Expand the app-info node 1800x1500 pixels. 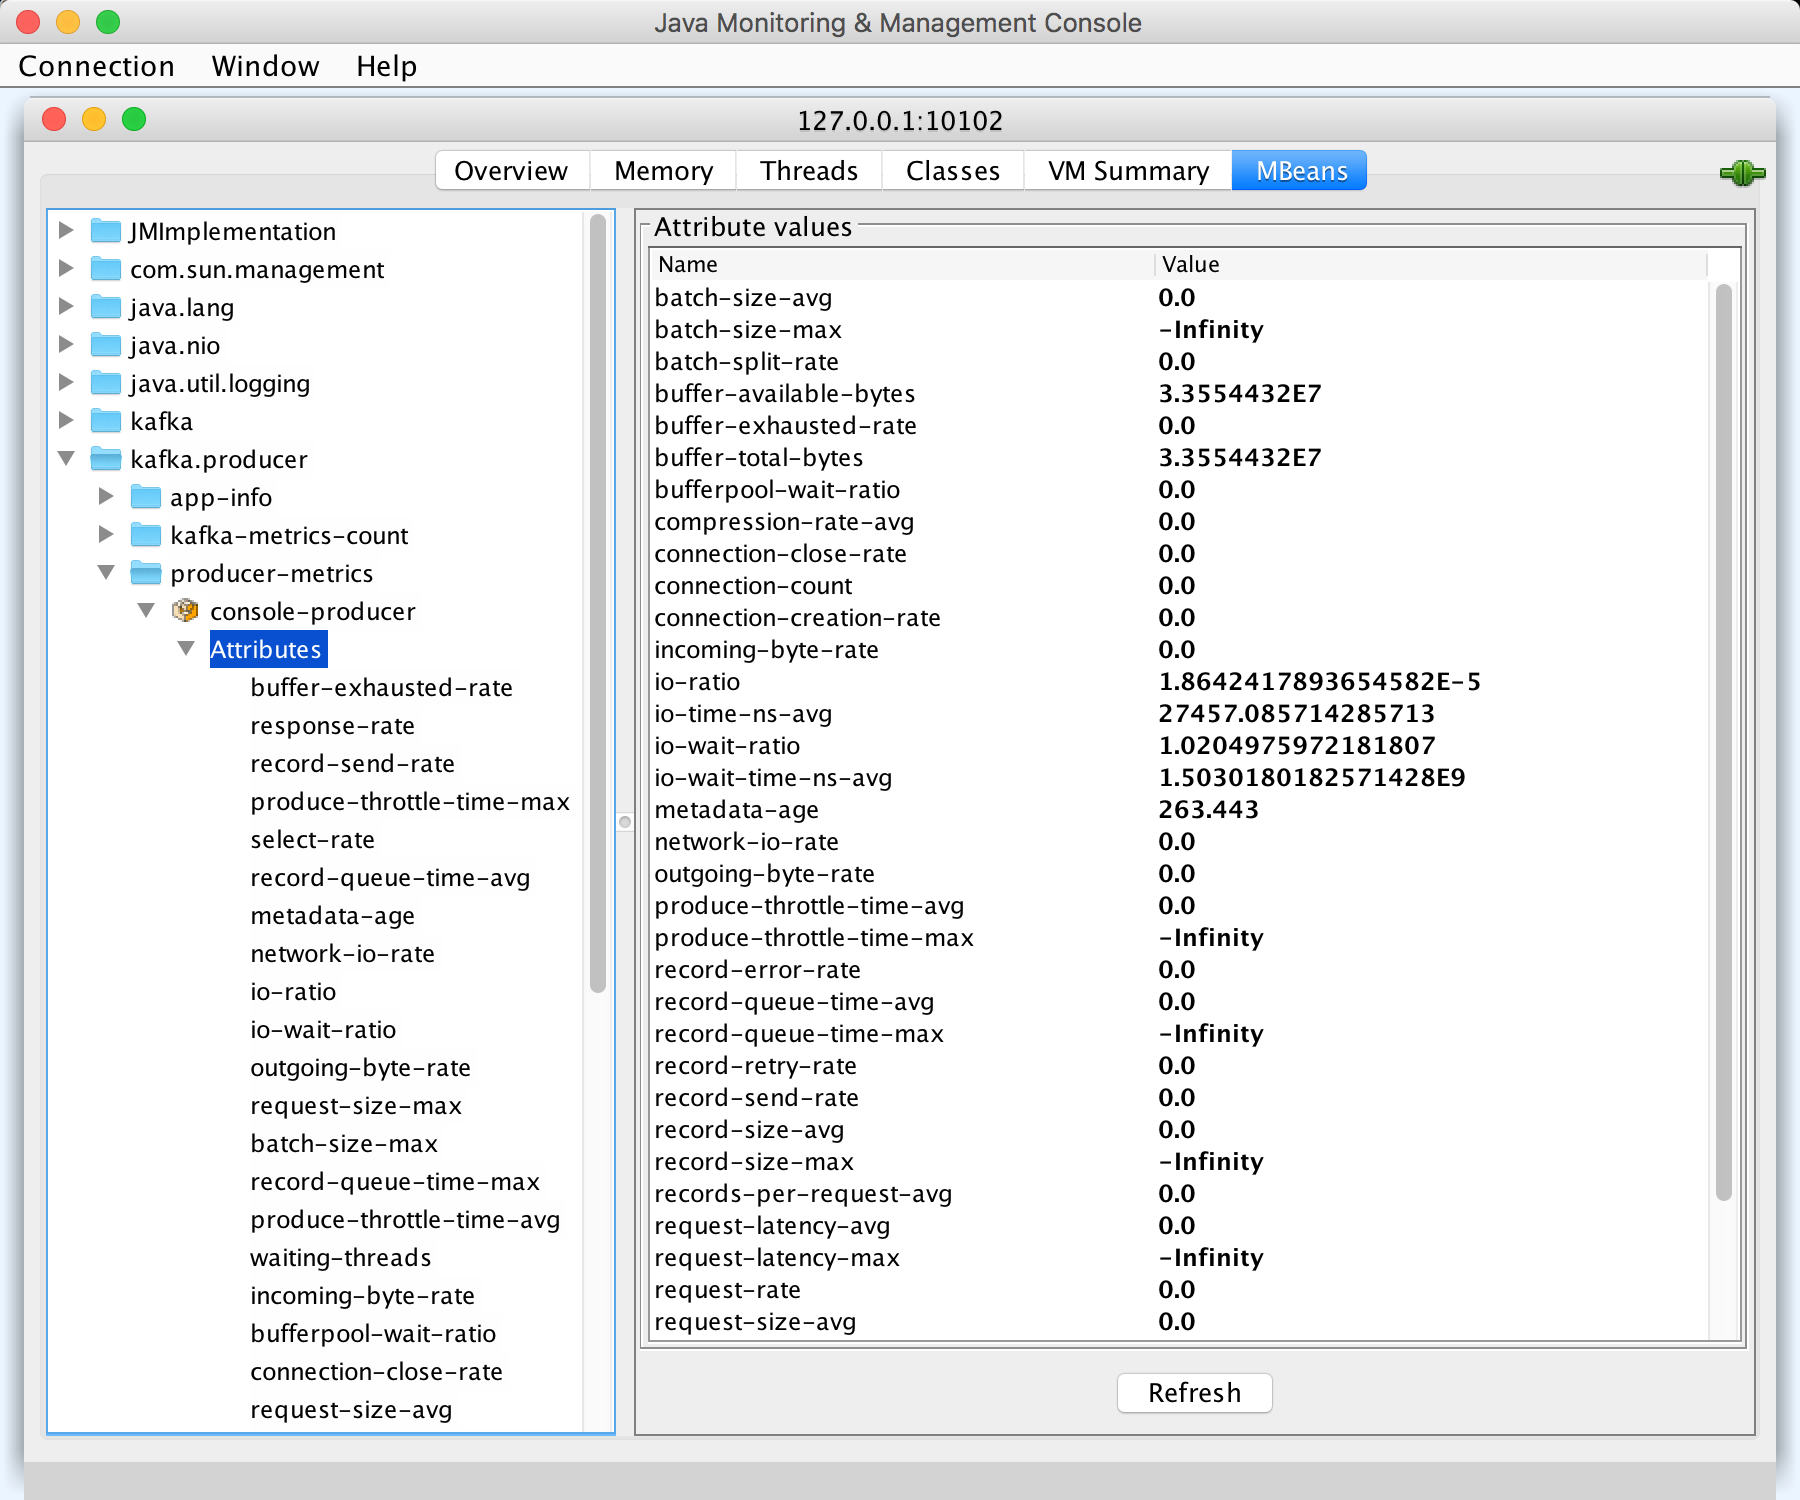tap(106, 496)
